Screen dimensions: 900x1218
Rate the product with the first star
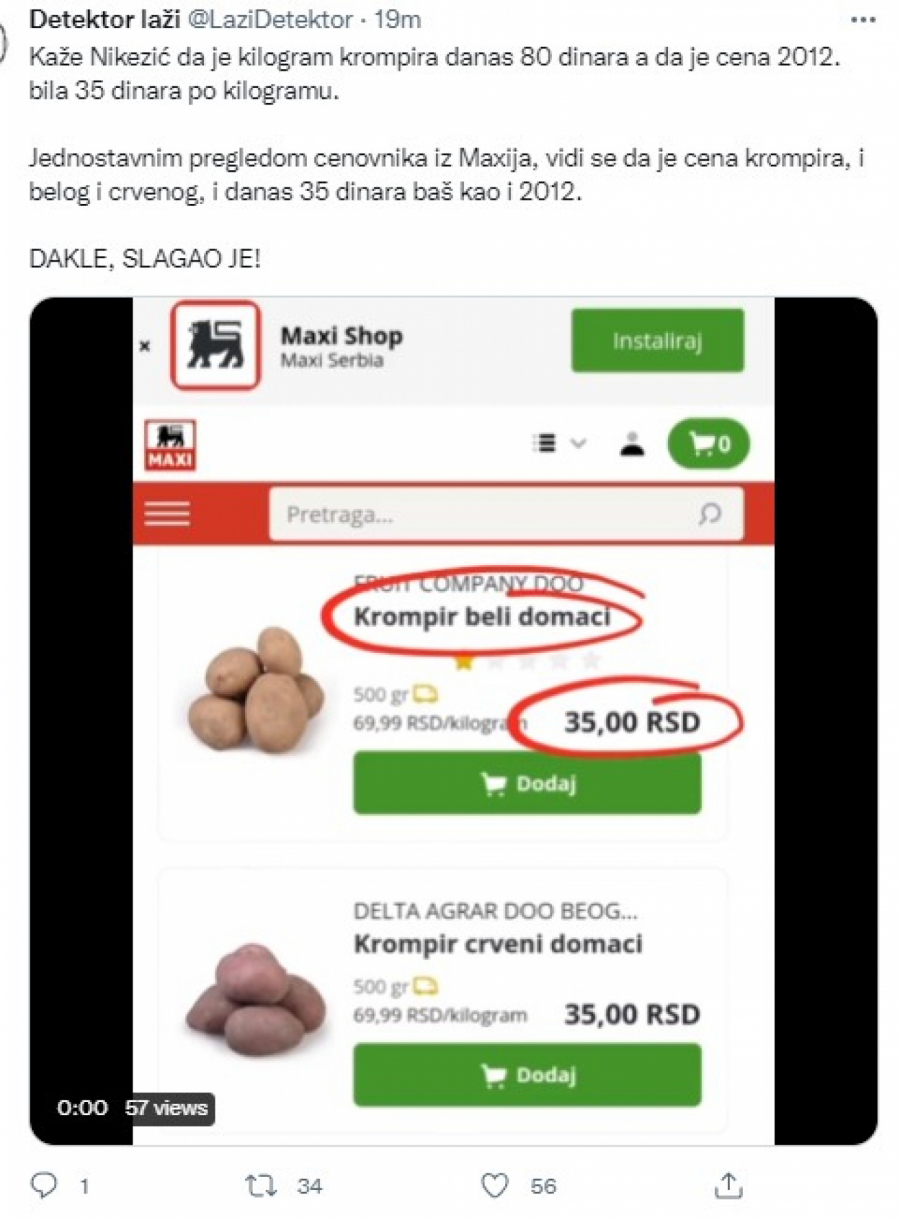(x=463, y=661)
